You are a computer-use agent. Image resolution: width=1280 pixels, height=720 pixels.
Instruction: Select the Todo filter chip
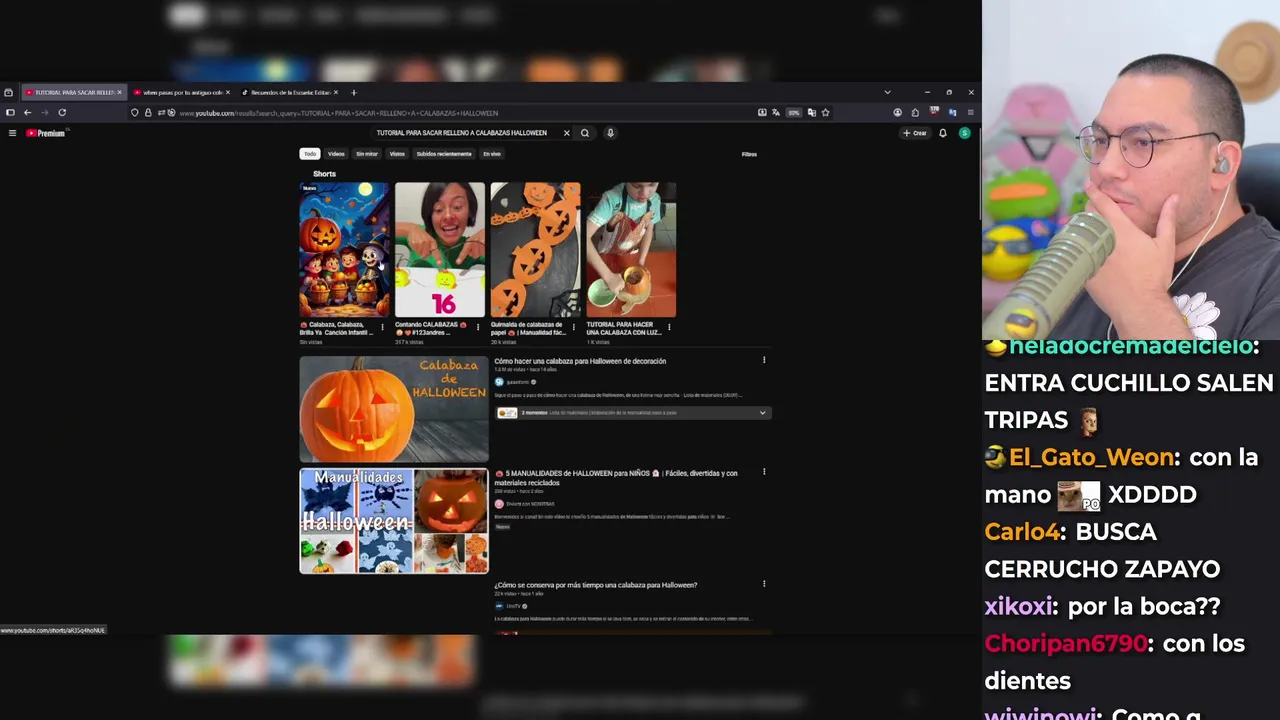pyautogui.click(x=310, y=154)
